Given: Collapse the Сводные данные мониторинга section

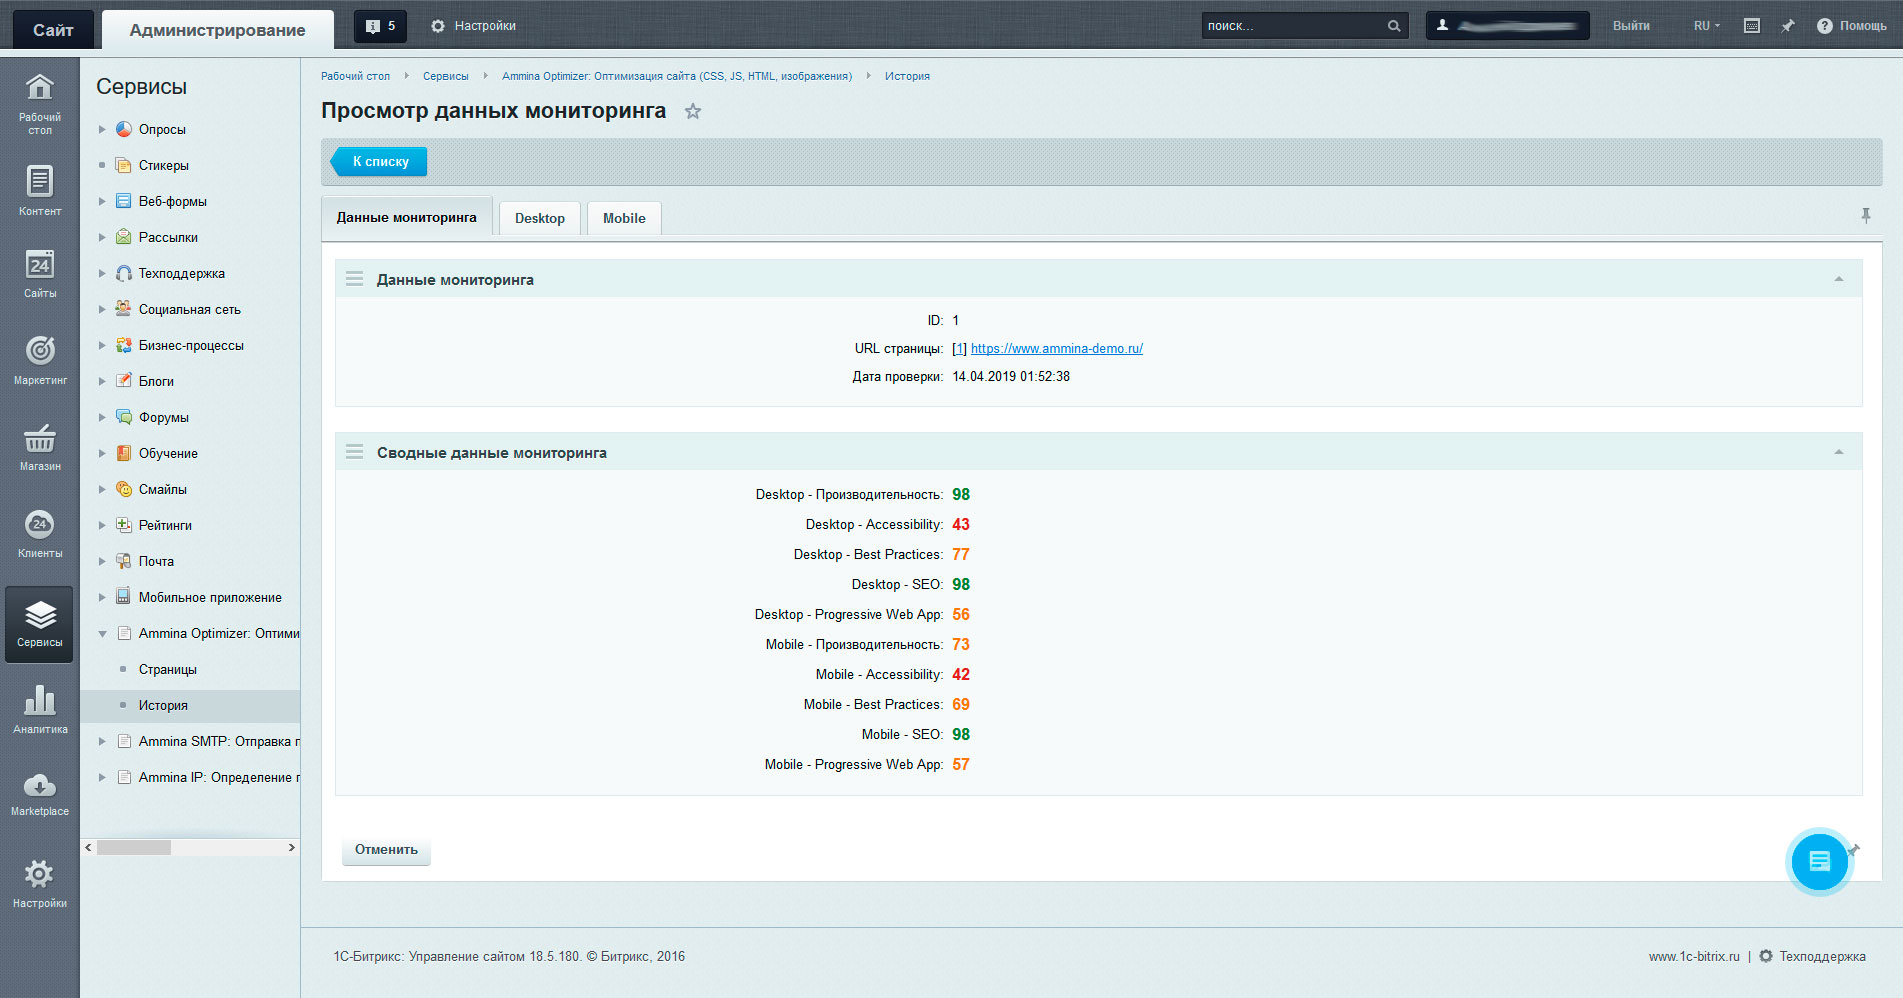Looking at the screenshot, I should 1838,453.
